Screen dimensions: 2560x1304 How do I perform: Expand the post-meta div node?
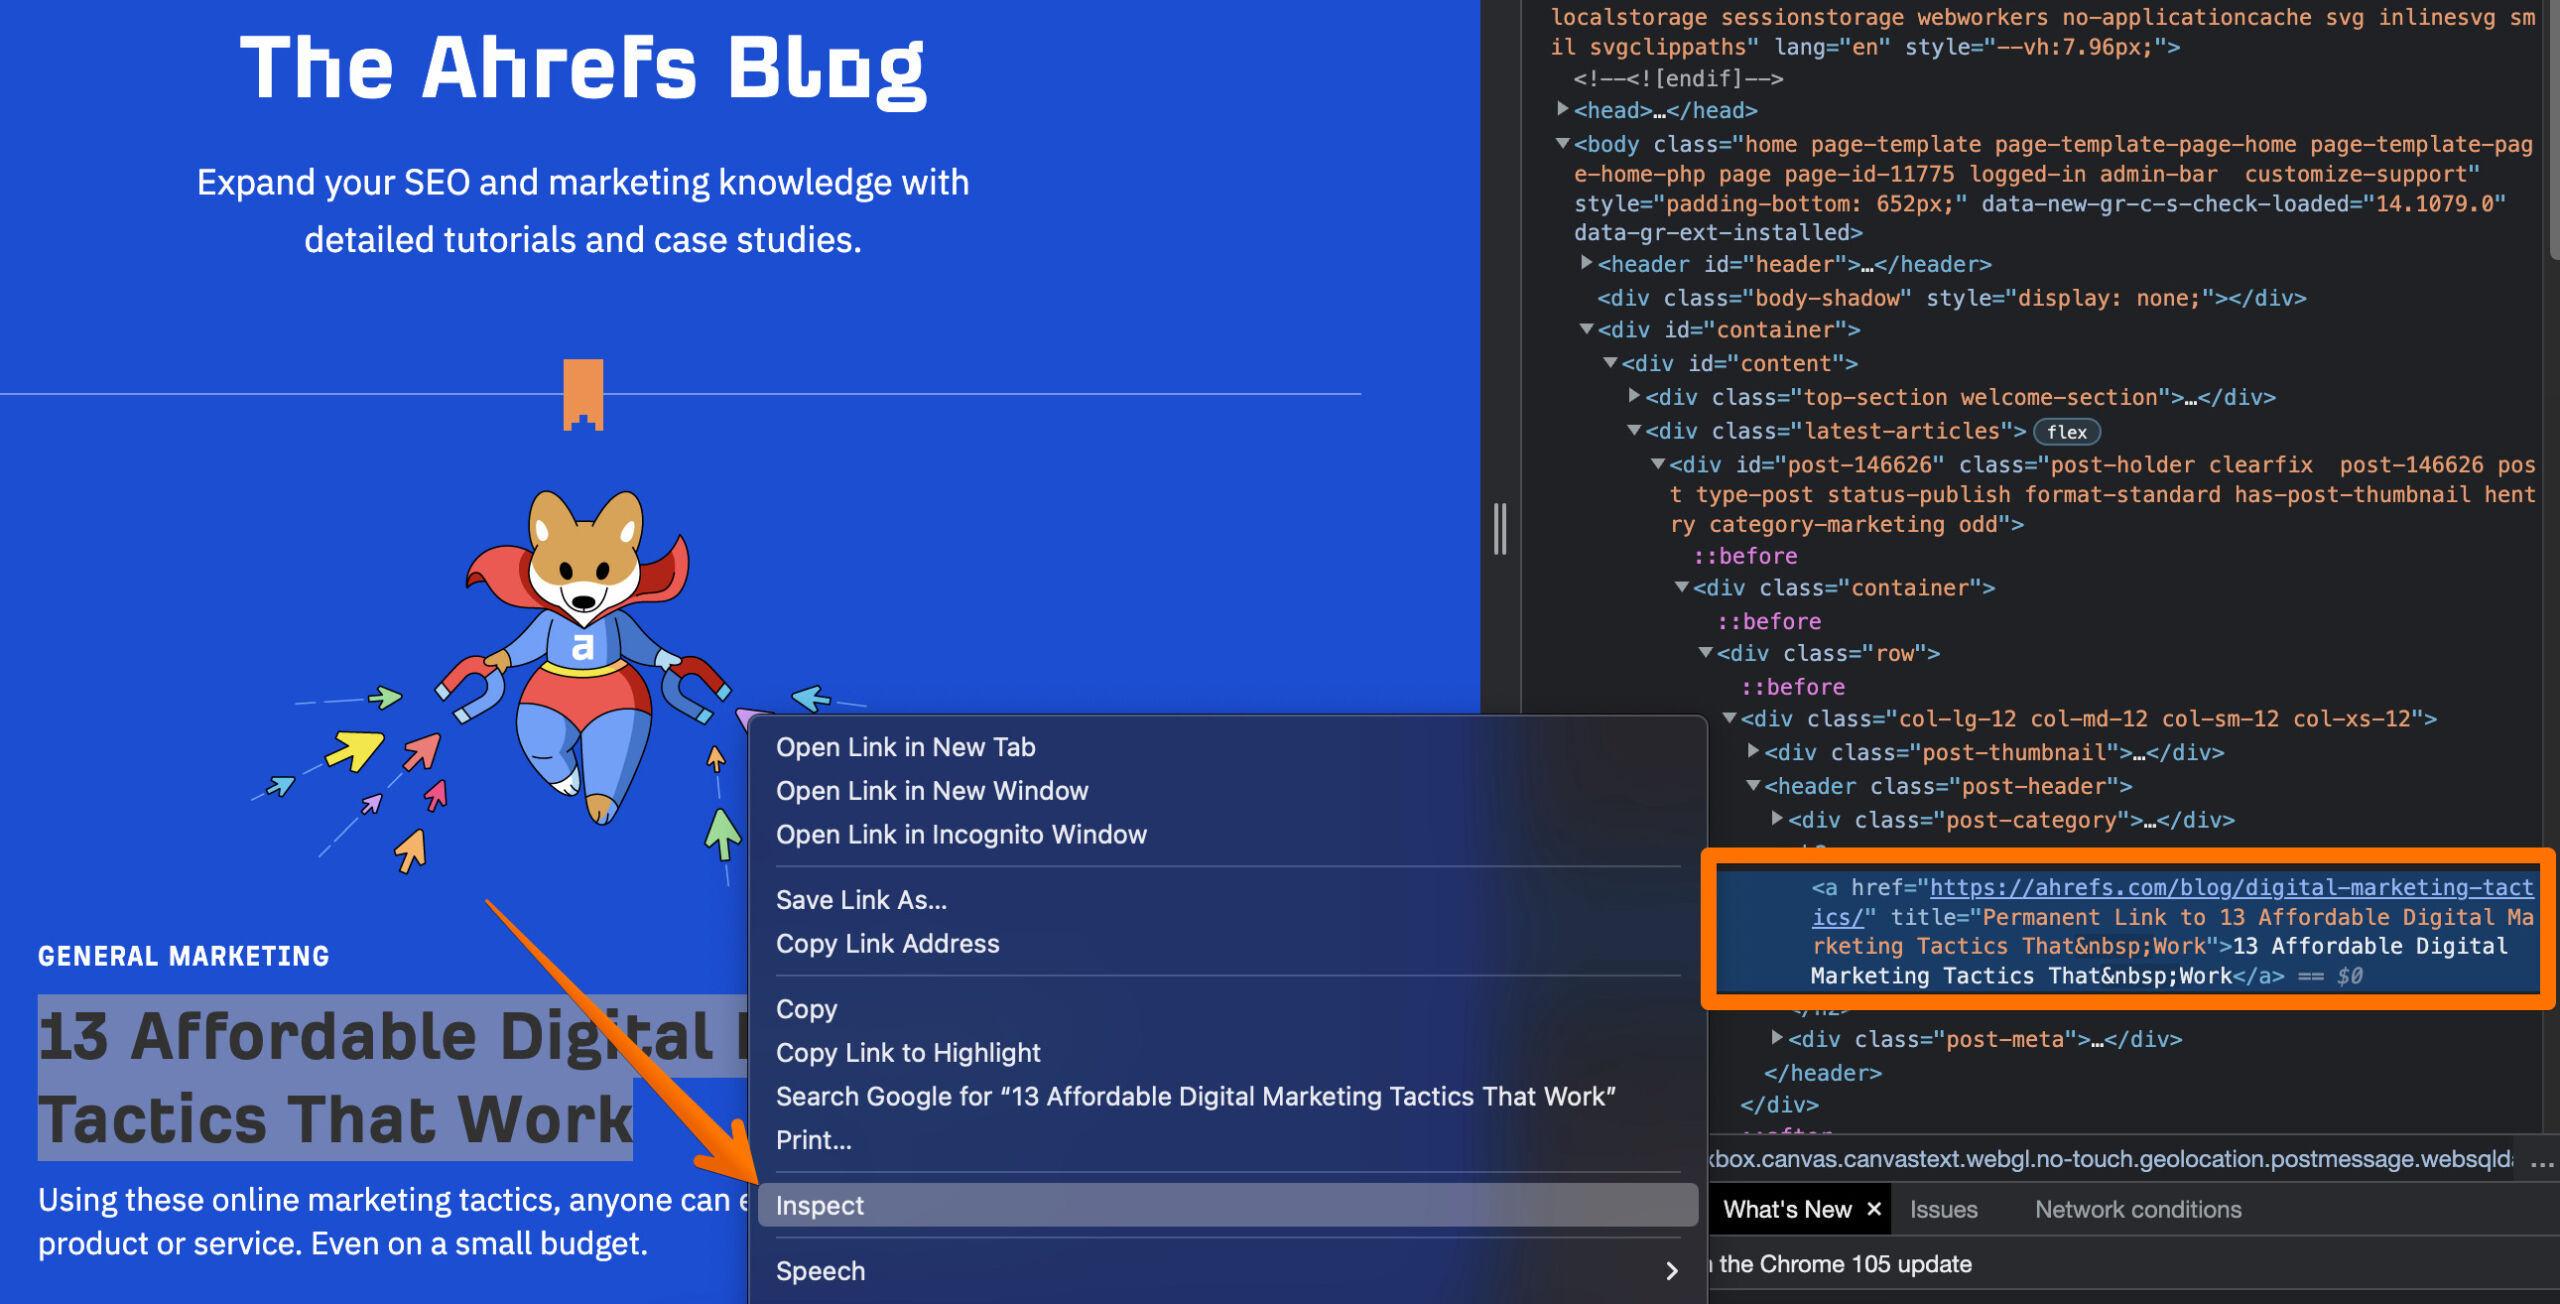coord(1775,1038)
